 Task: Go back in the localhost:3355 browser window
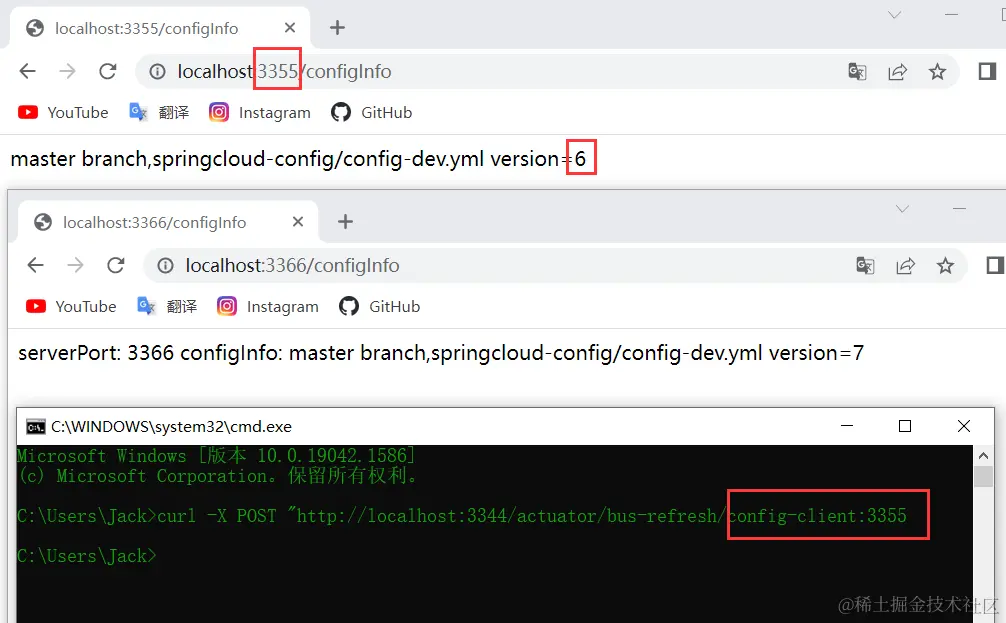[28, 71]
